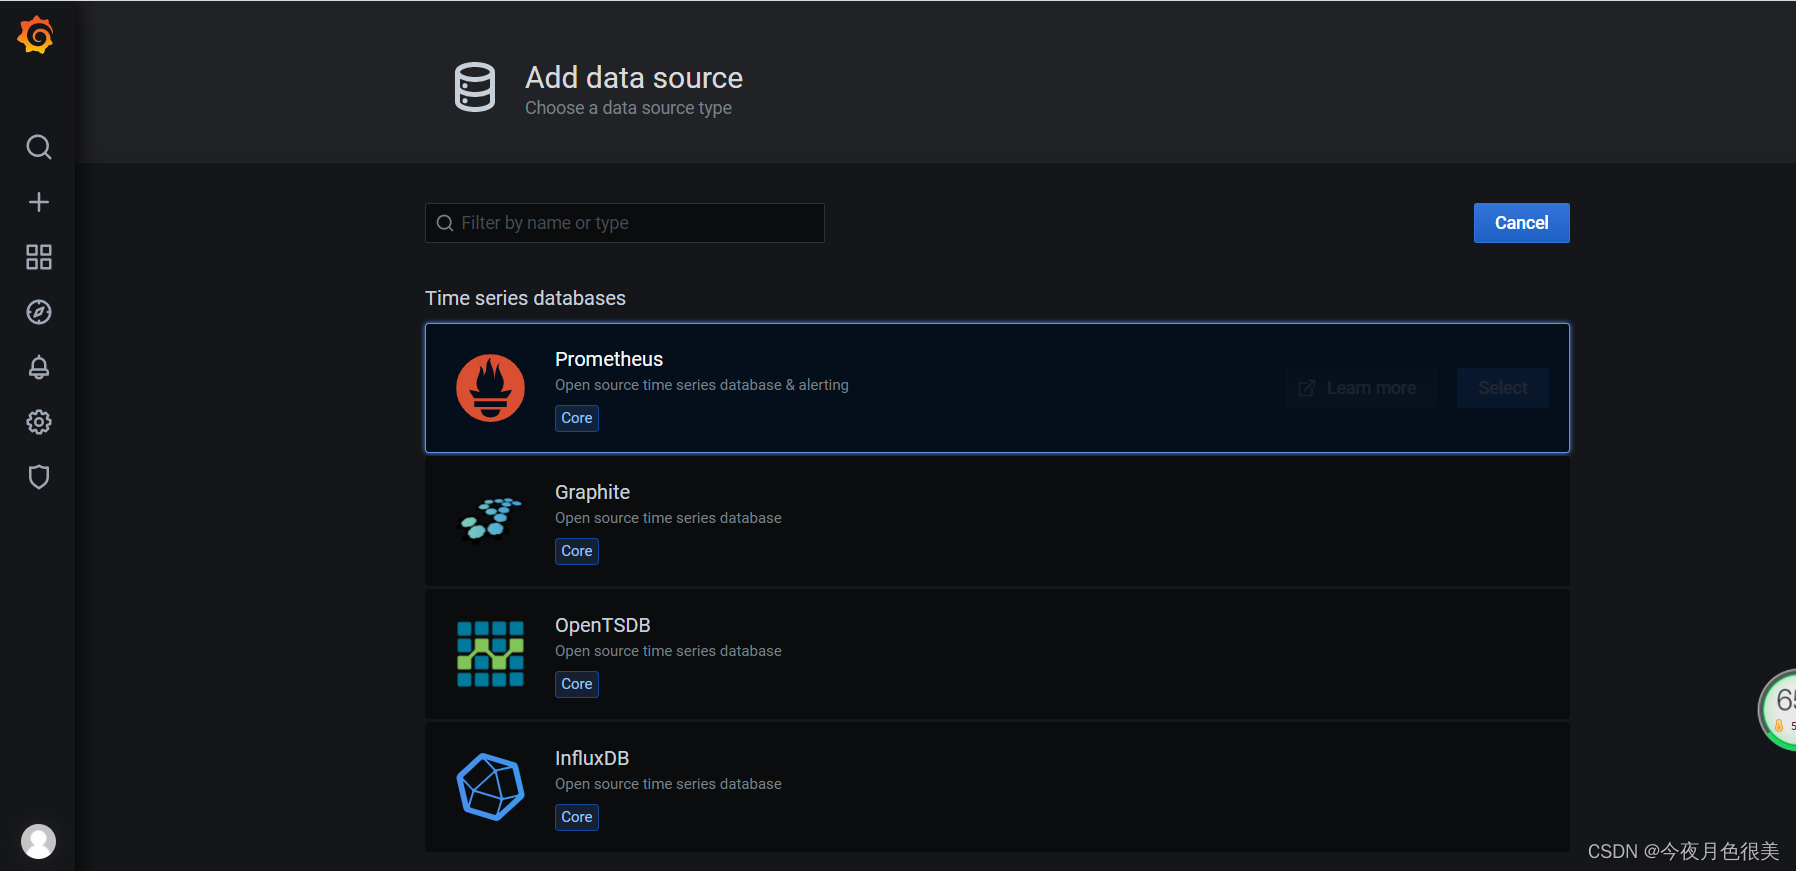
Task: Choose the InfluxDB title text
Action: point(592,758)
